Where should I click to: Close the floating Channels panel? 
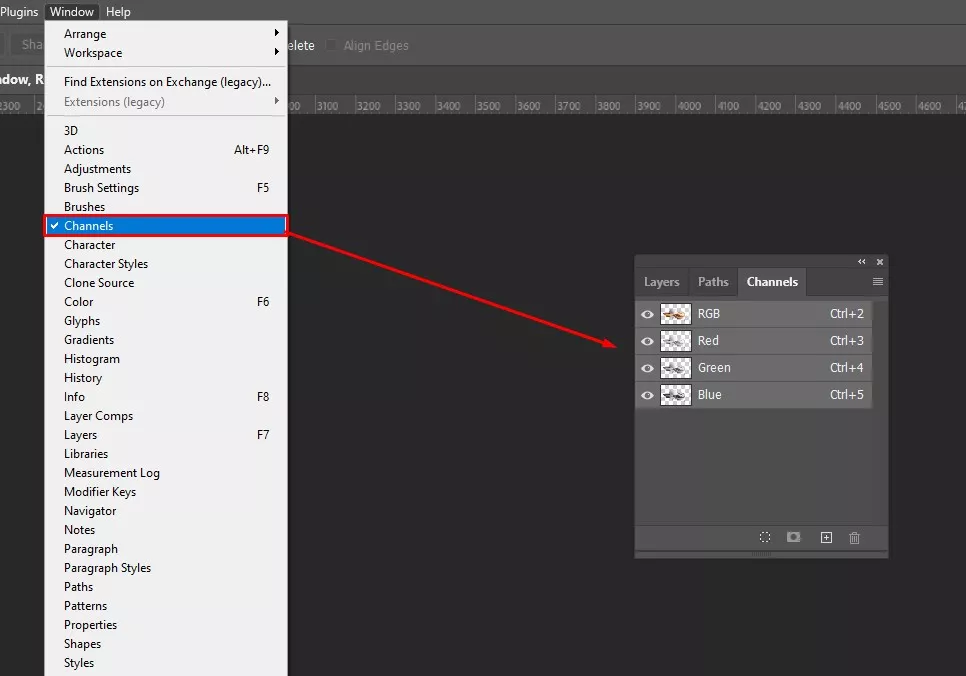[880, 262]
